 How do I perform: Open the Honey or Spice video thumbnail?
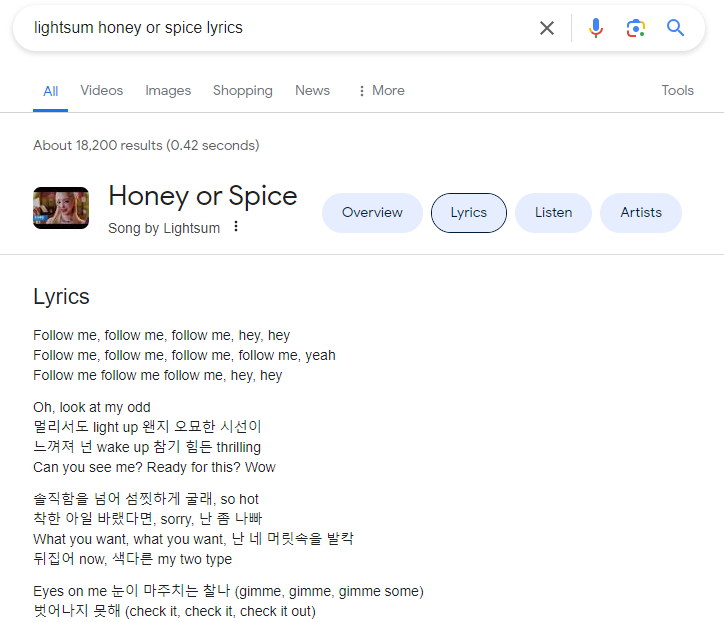pos(61,208)
